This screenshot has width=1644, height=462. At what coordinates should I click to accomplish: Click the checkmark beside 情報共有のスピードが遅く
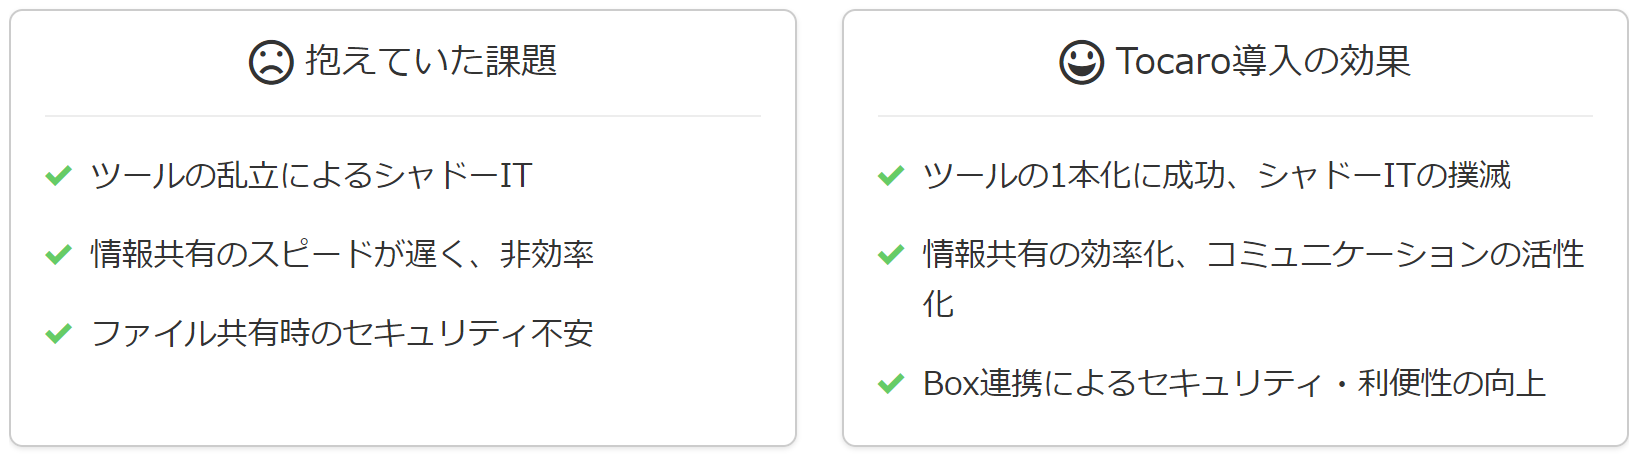pos(59,254)
